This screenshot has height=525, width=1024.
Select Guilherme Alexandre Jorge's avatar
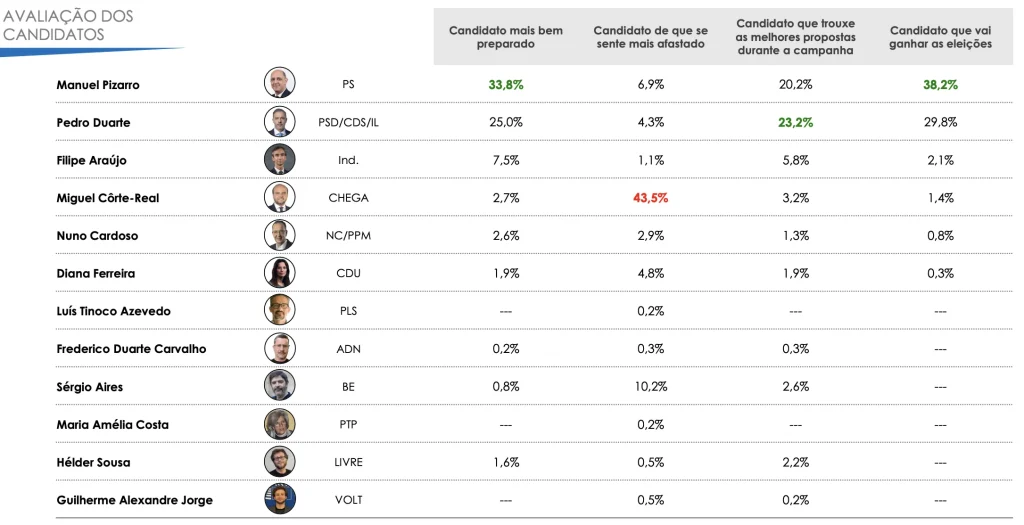(280, 499)
